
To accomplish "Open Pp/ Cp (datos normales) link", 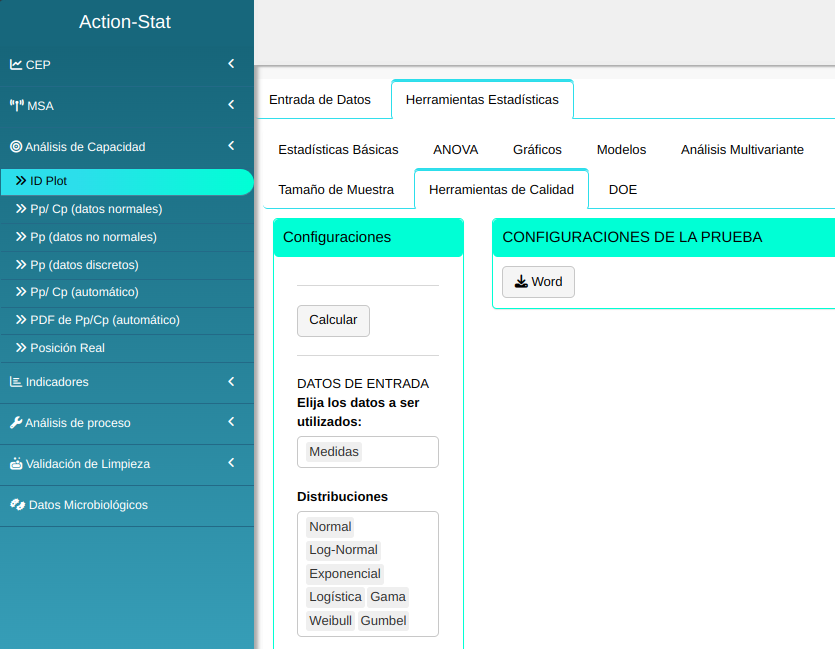I will [96, 209].
